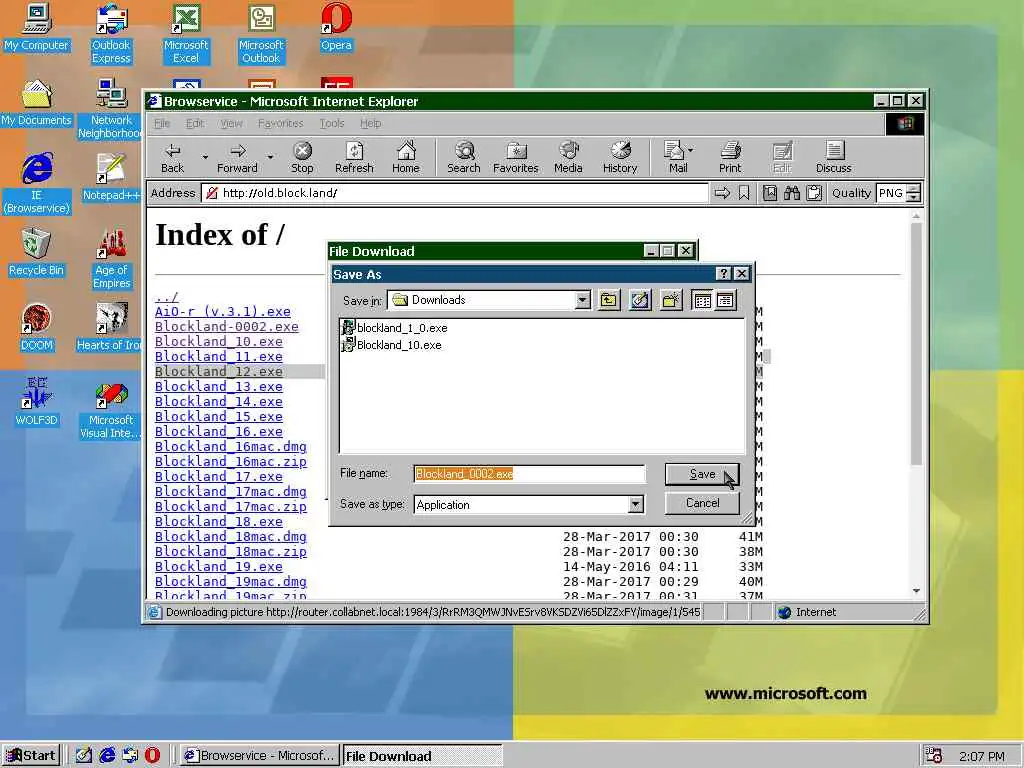
Task: Click the Forward toolbar button
Action: pyautogui.click(x=237, y=158)
